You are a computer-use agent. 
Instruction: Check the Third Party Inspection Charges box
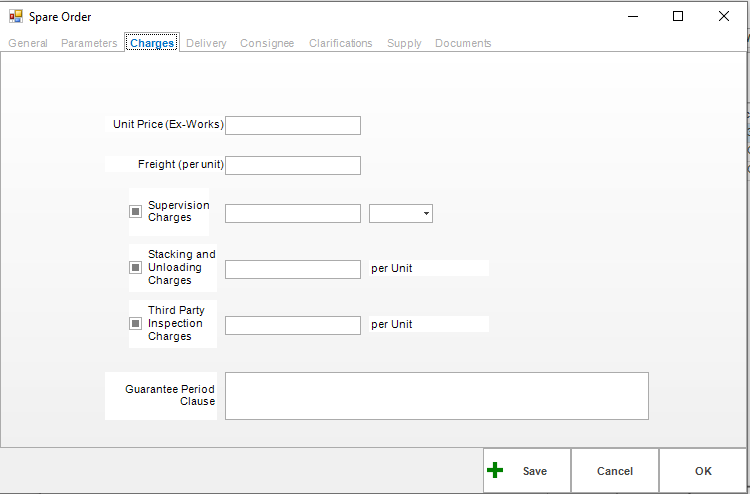click(x=135, y=324)
